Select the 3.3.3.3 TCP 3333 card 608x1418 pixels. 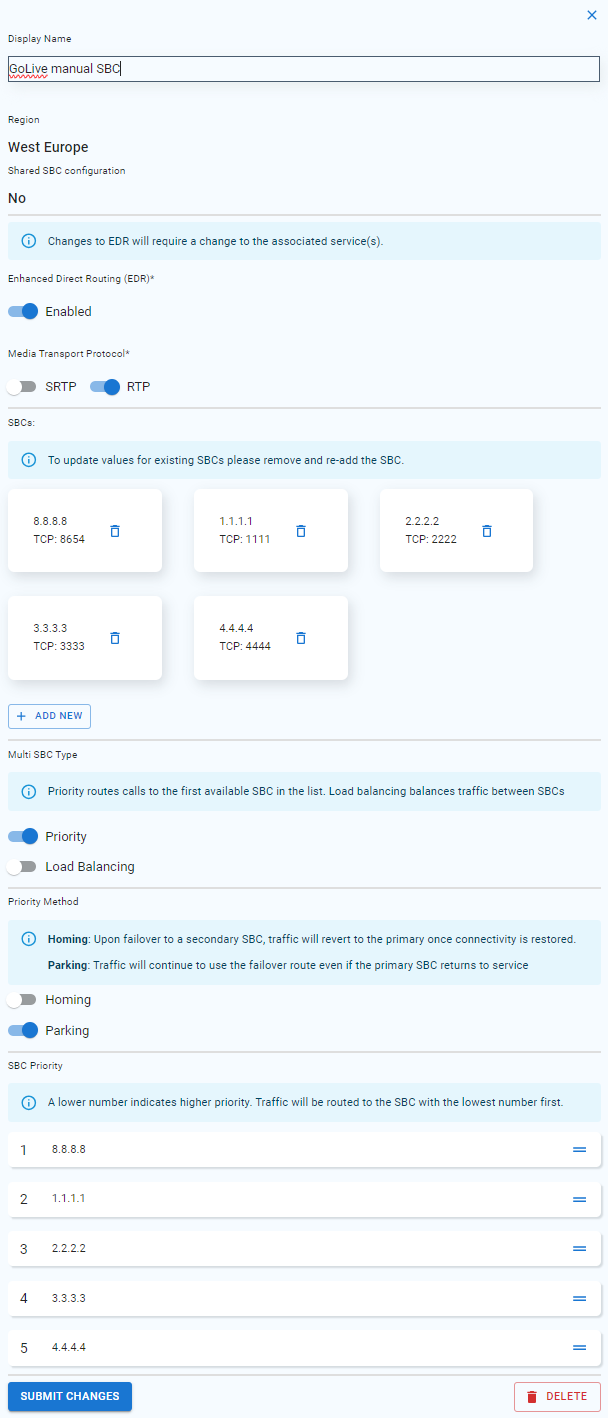click(85, 638)
